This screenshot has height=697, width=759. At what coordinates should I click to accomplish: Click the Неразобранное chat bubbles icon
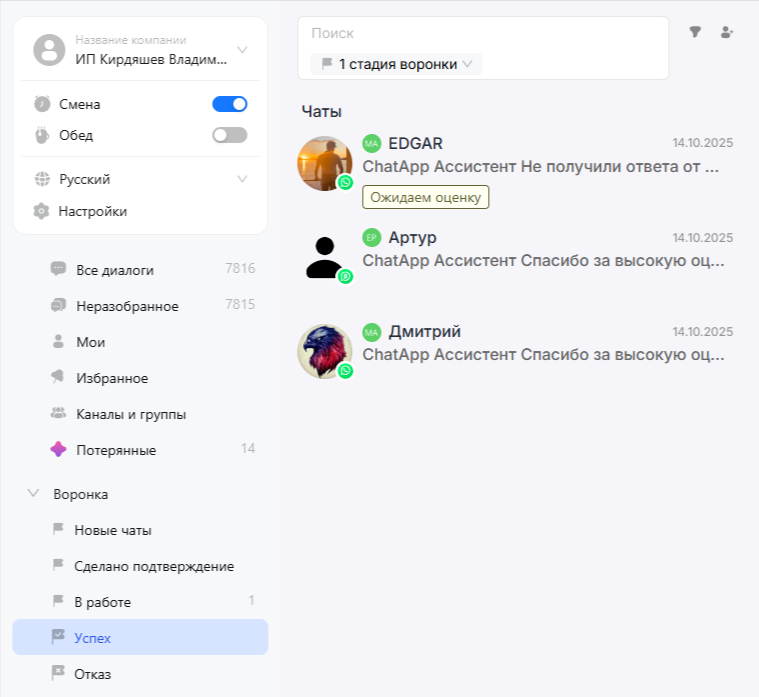58,306
